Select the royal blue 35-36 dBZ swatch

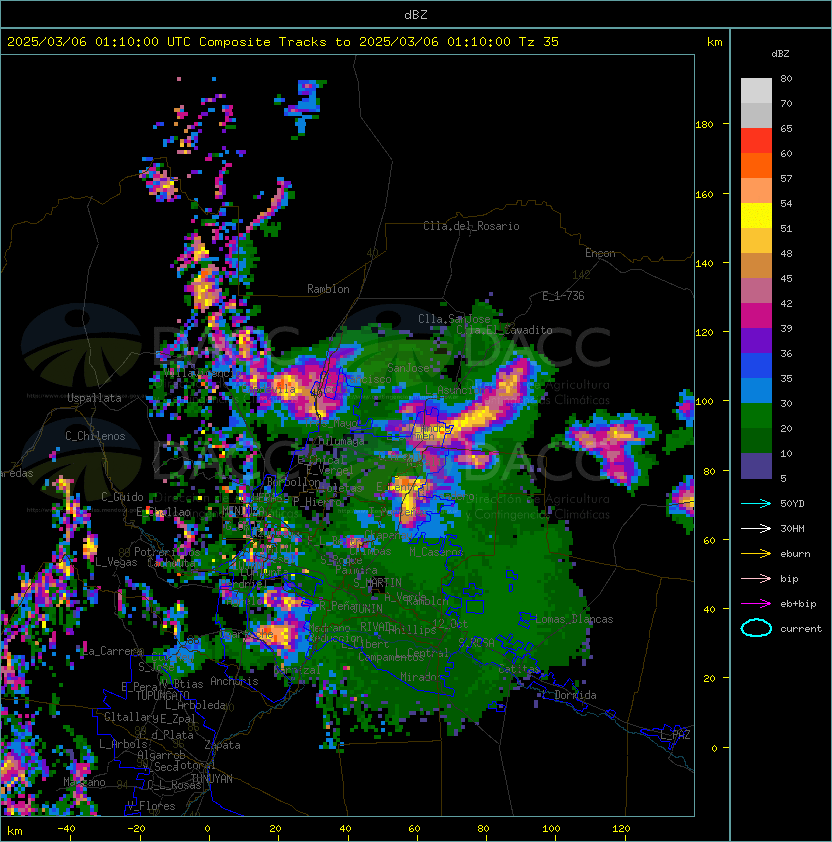point(756,366)
